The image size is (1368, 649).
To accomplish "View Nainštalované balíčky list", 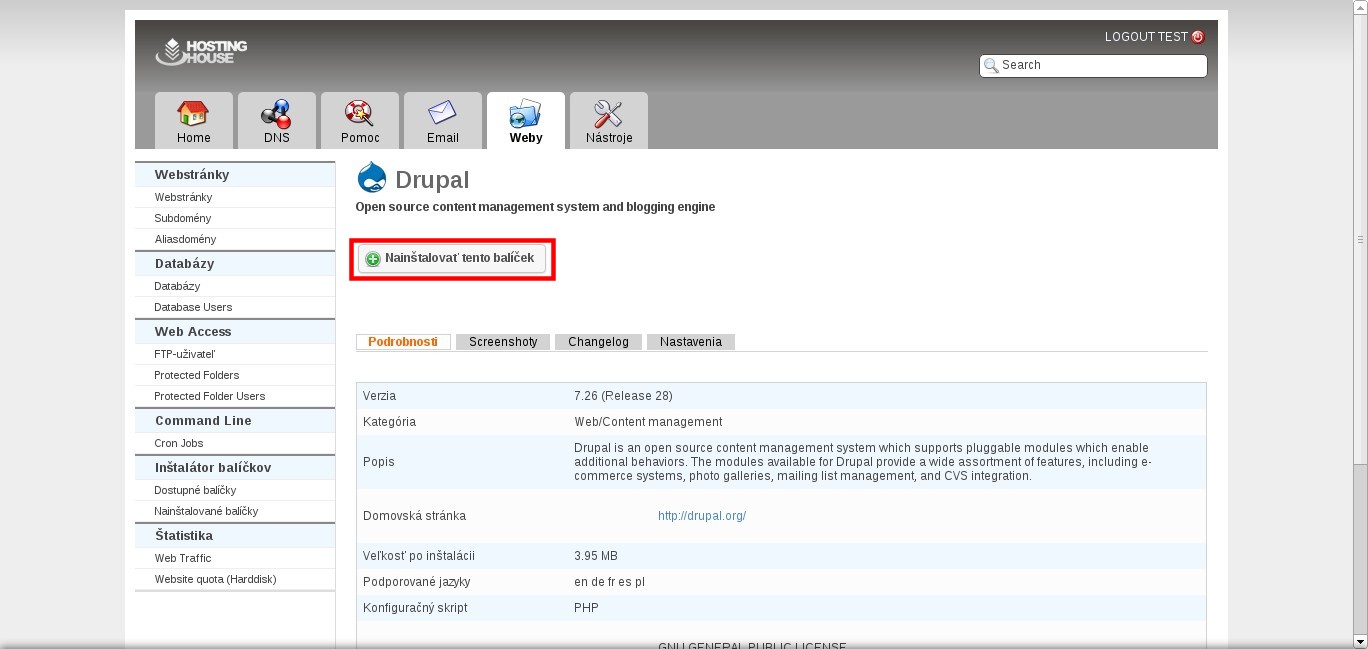I will pos(206,511).
